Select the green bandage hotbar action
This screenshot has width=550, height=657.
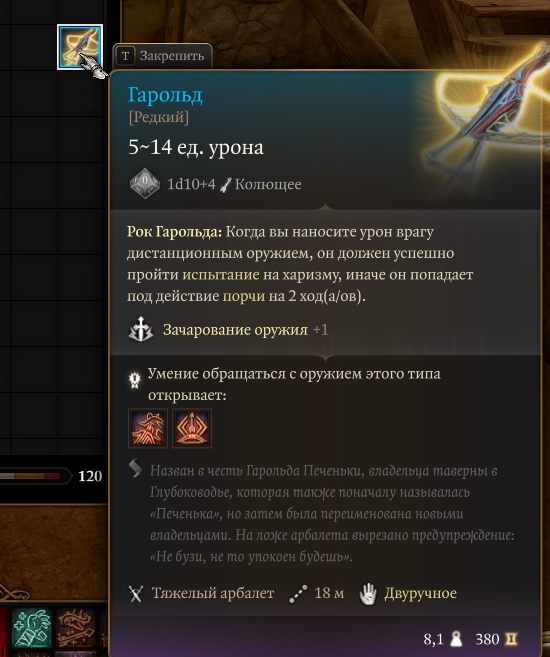pyautogui.click(x=32, y=628)
